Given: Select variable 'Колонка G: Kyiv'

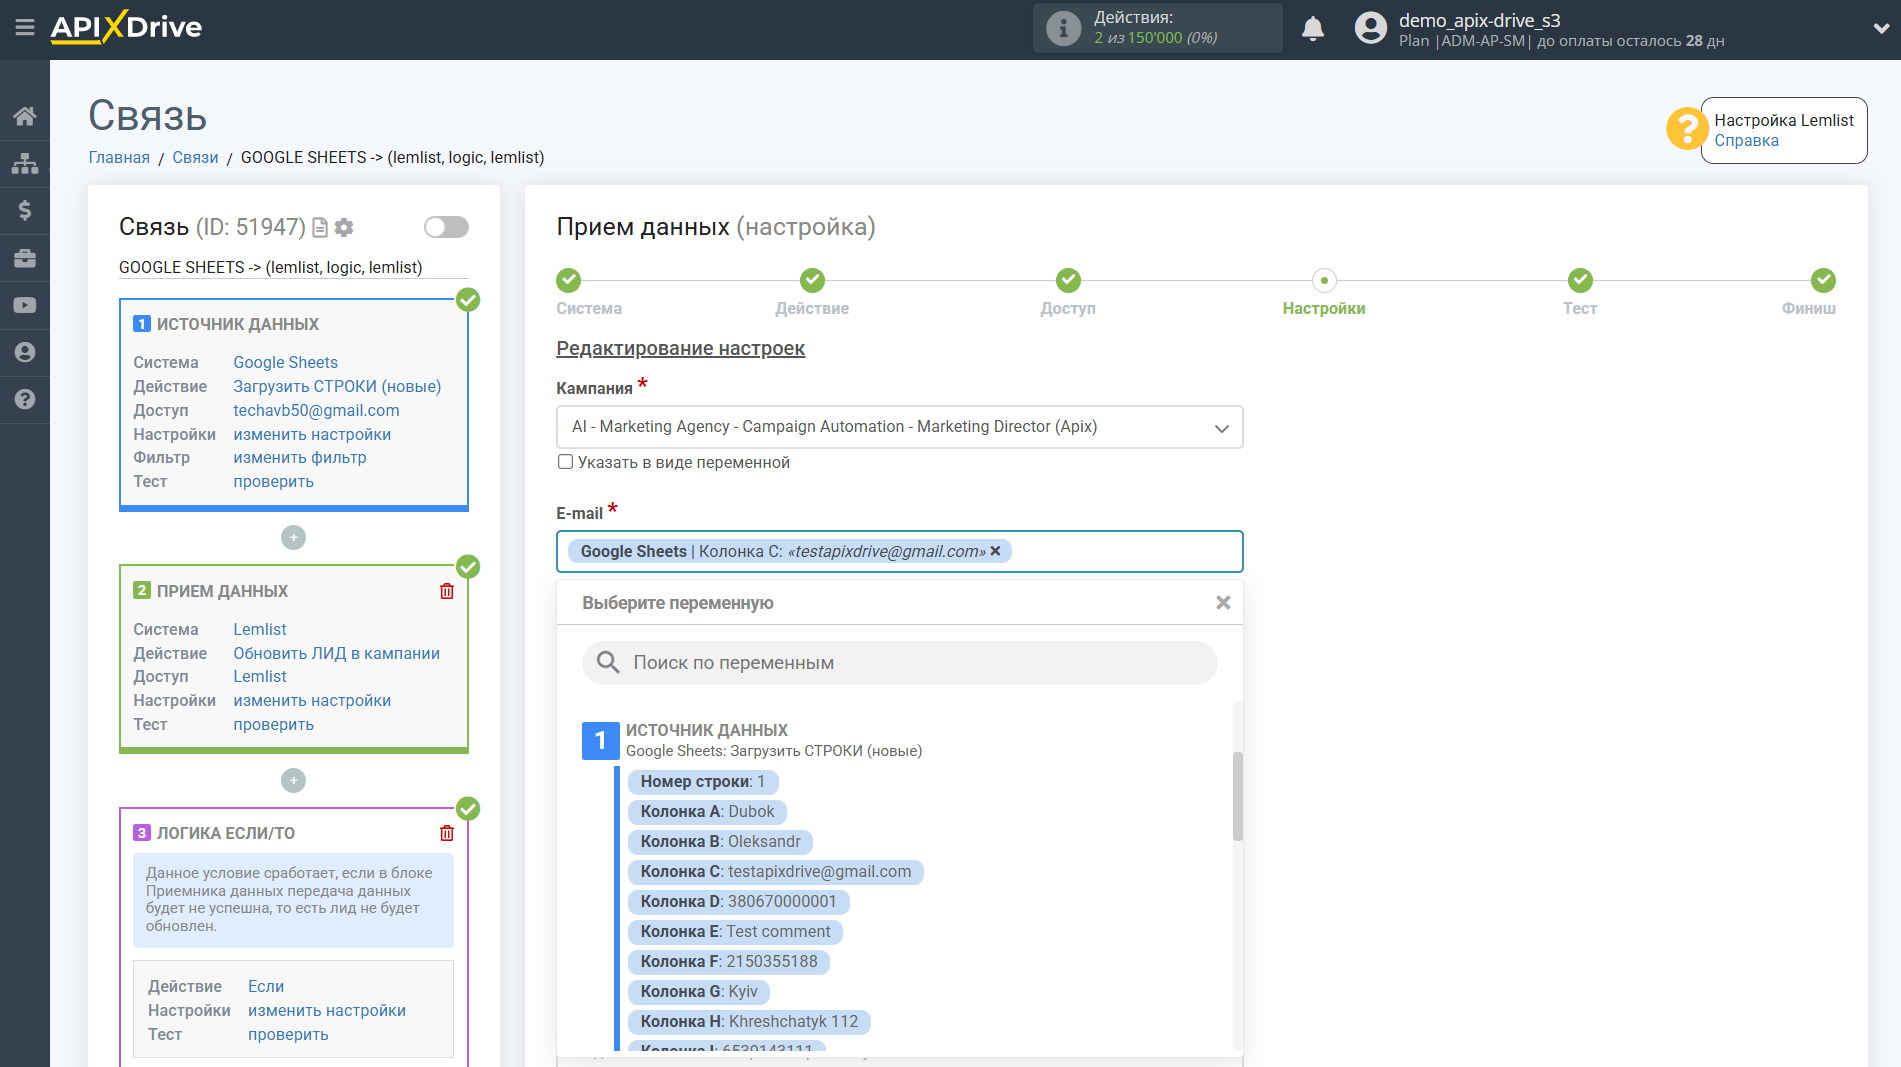Looking at the screenshot, I should tap(699, 992).
